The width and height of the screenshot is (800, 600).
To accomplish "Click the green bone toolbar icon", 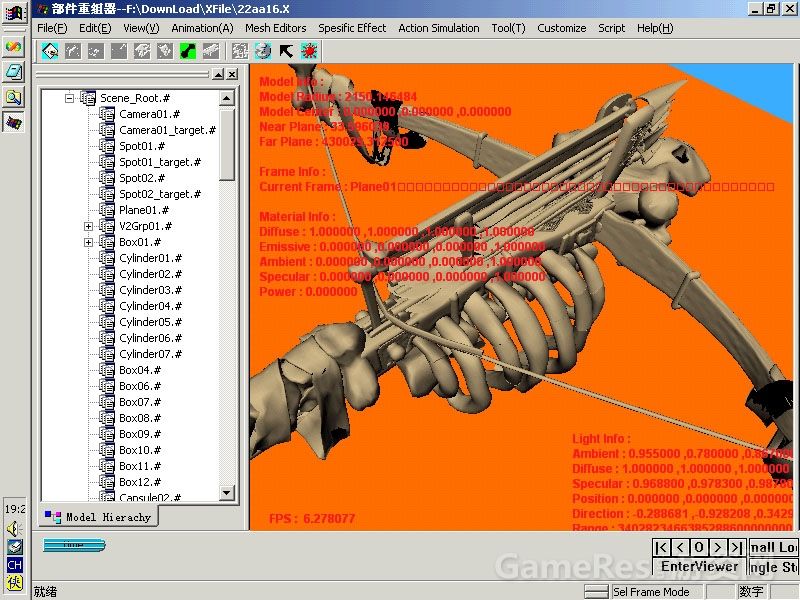I will tap(187, 51).
